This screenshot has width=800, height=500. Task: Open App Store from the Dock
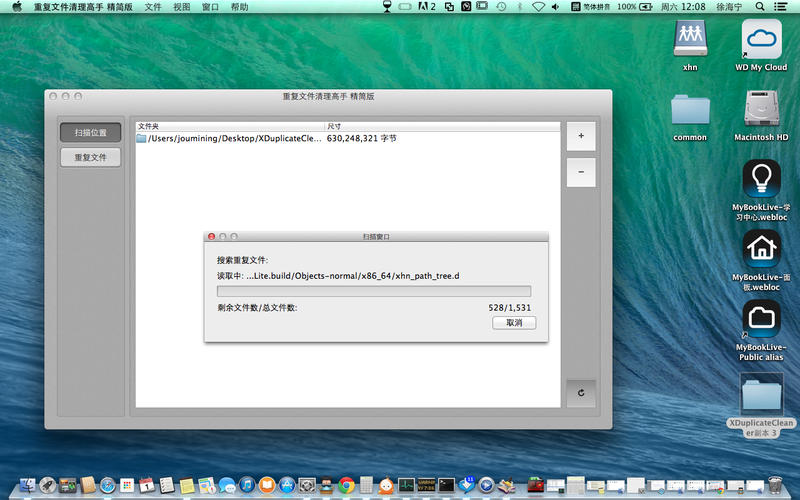coord(287,485)
